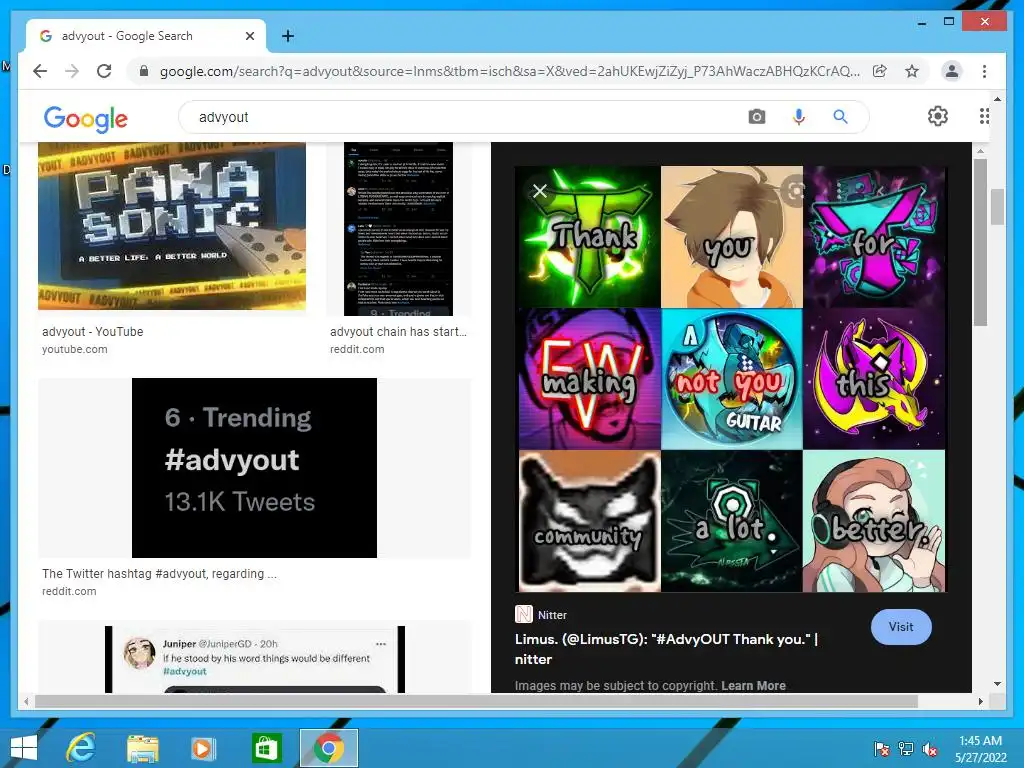The image size is (1024, 768).
Task: Click the Google logo
Action: coord(86,118)
